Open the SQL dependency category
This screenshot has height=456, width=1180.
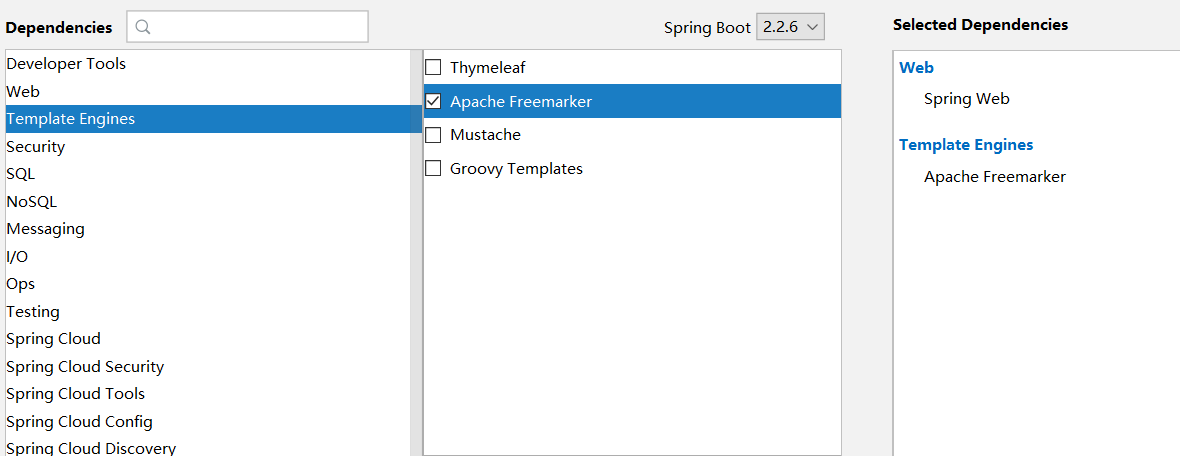click(x=20, y=174)
